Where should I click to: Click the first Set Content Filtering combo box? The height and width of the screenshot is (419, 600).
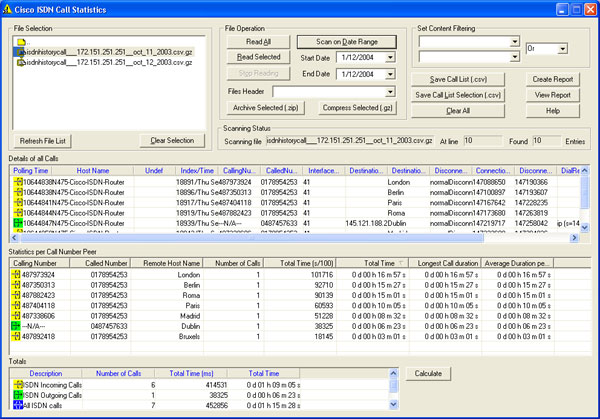pos(468,42)
